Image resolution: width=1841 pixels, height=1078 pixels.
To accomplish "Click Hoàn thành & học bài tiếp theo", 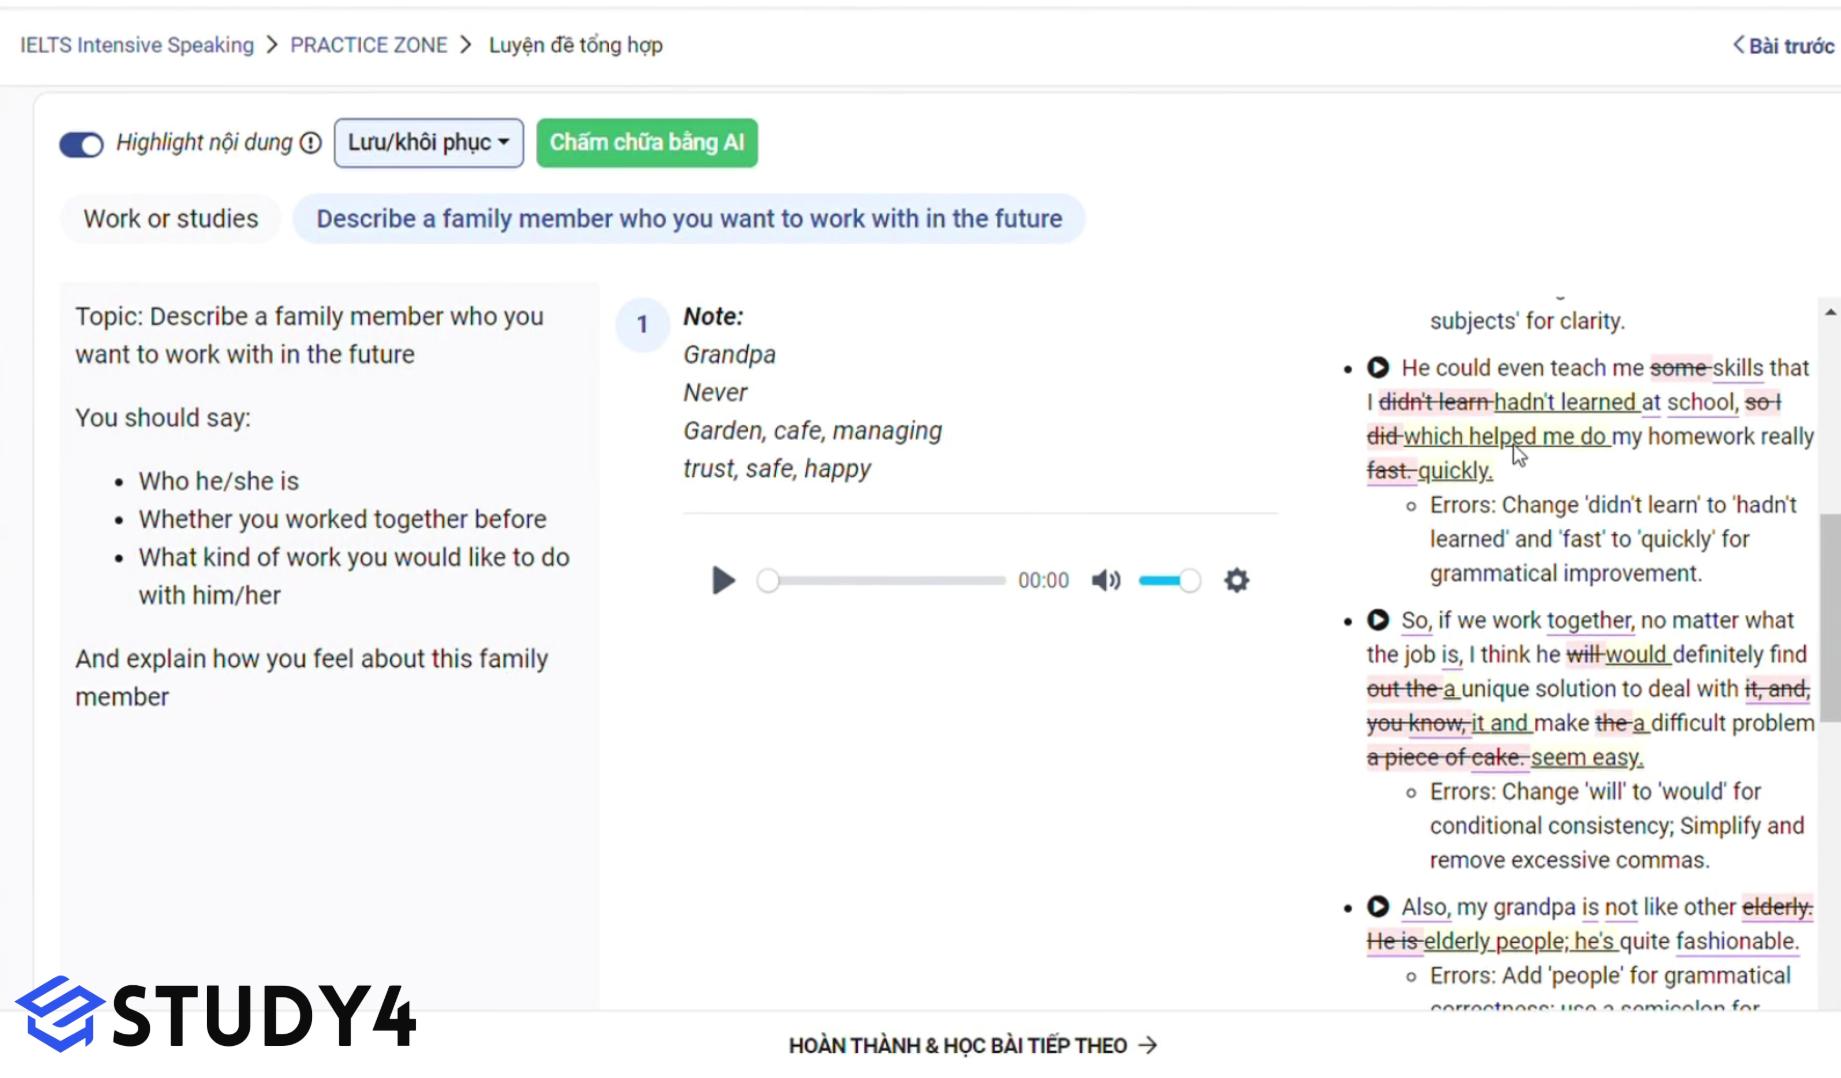I will tap(957, 1045).
